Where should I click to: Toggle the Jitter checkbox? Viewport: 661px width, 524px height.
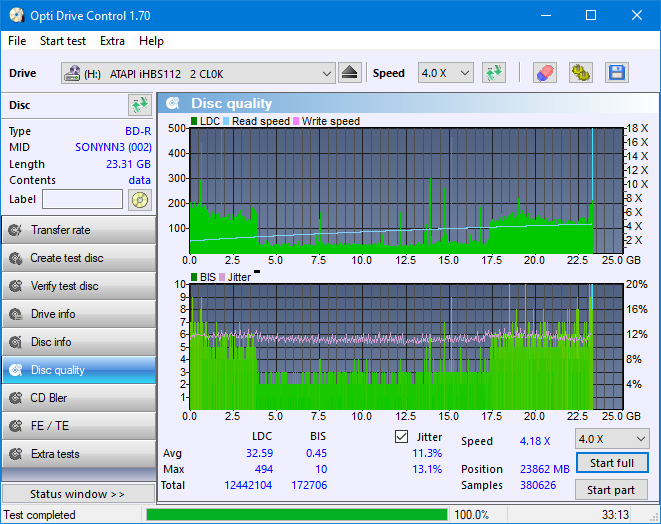pyautogui.click(x=401, y=437)
